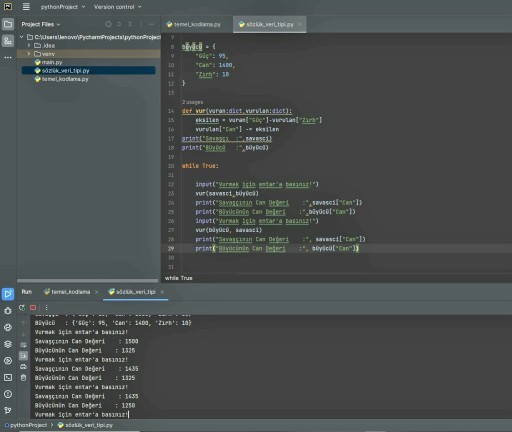
Task: Click the Rerun icon in Run toolbar
Action: tap(22, 308)
